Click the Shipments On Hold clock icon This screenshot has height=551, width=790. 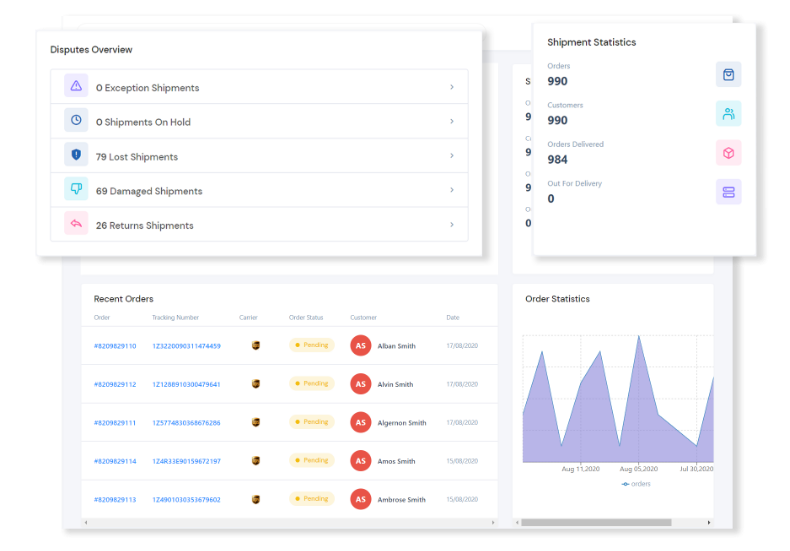click(x=76, y=120)
